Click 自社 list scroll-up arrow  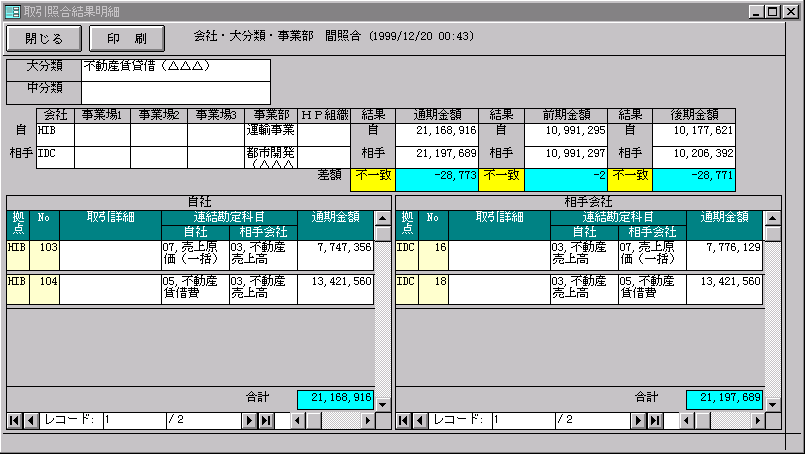coord(382,218)
